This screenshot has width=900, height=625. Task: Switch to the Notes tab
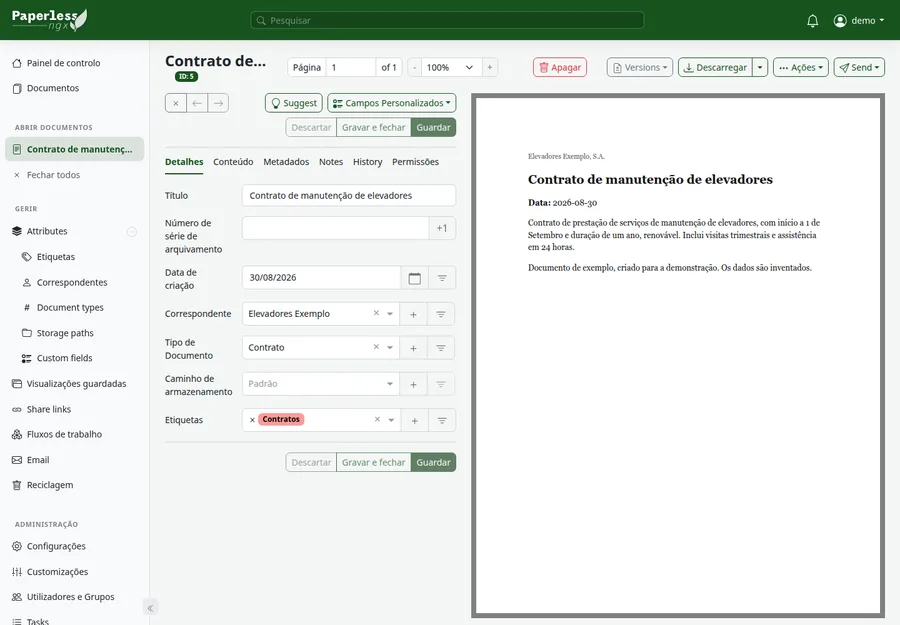[x=331, y=162]
